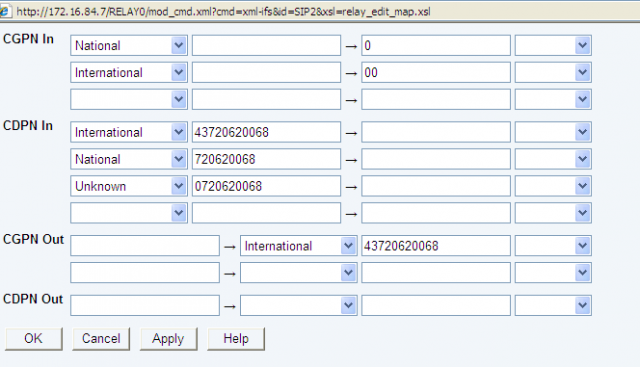
Task: Focus the replacement field of the CDPN In International row
Action: [436, 132]
